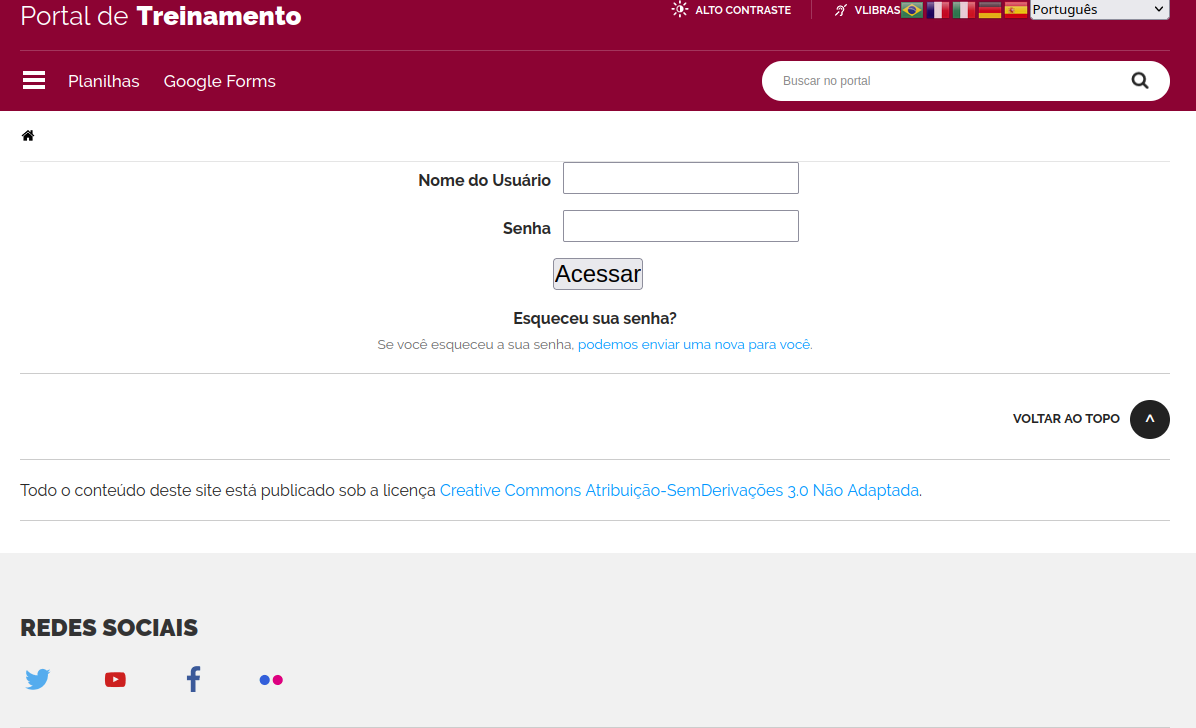This screenshot has width=1196, height=728.
Task: Enable VLibras accessibility
Action: (x=866, y=10)
